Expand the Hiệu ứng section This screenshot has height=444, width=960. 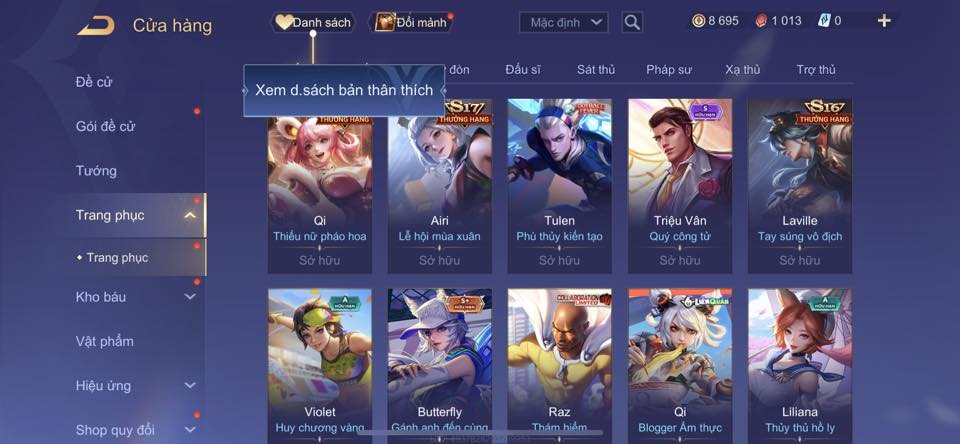pos(190,385)
